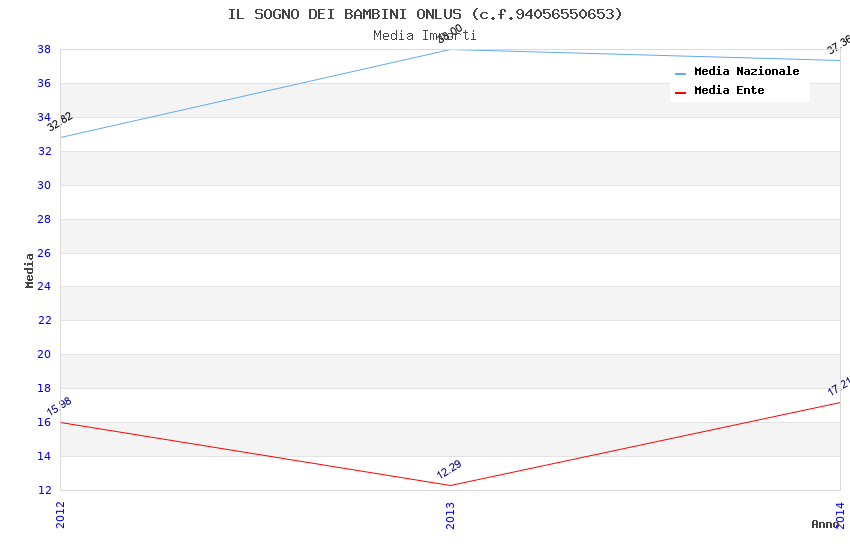Click the Anno axis title
Image resolution: width=850 pixels, height=550 pixels.
point(824,524)
